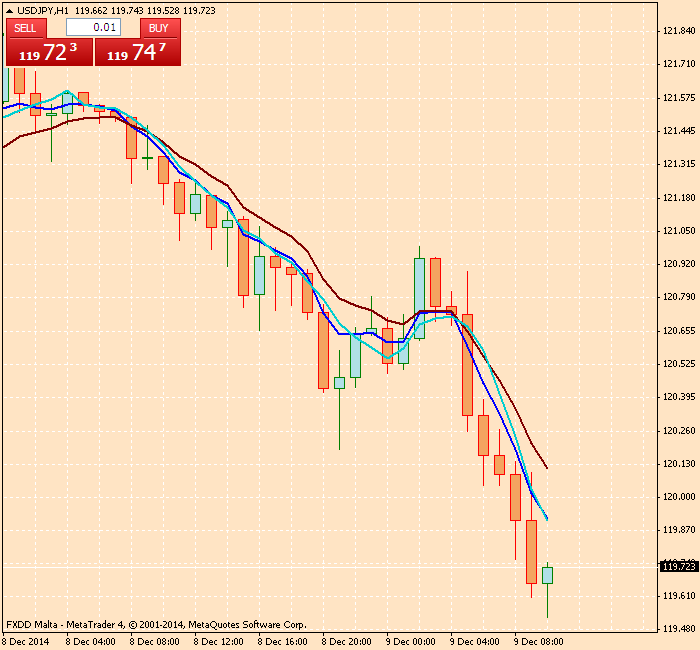Viewport: 700px width, 650px height.
Task: Click the tall green candle near 9 Dec 00:00
Action: pyautogui.click(x=419, y=298)
